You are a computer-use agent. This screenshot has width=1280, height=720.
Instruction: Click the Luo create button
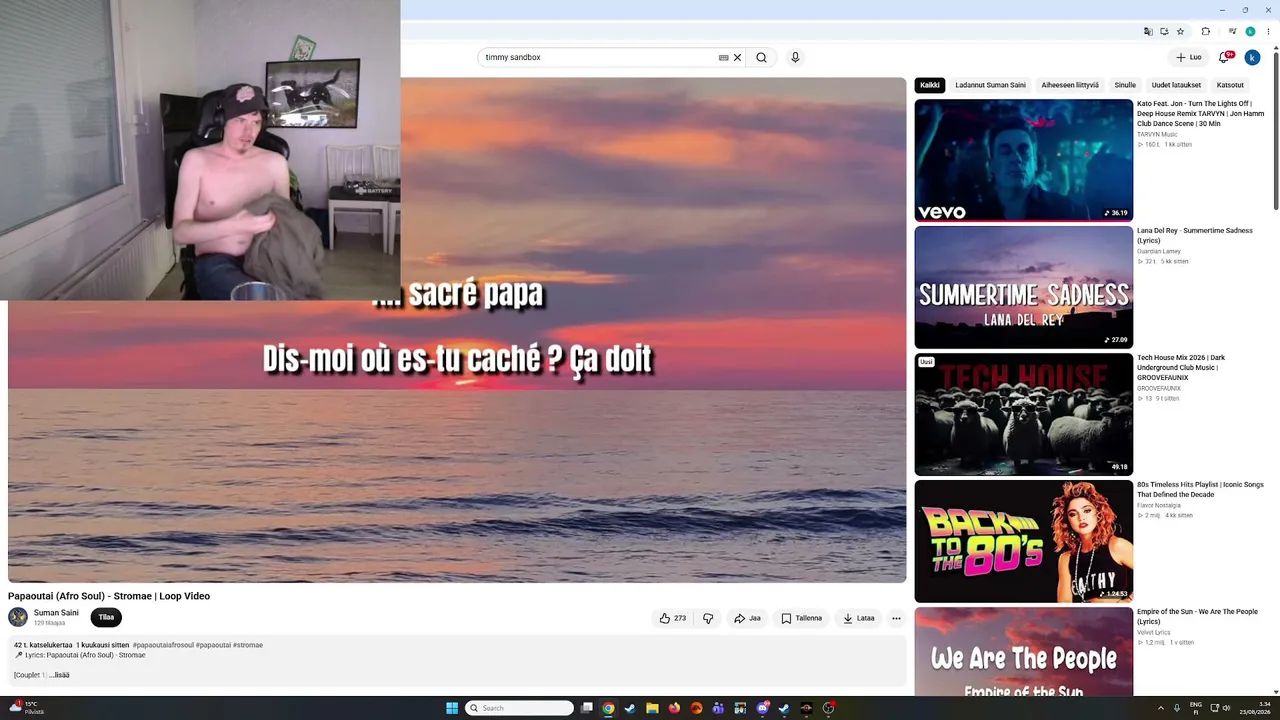point(1189,58)
